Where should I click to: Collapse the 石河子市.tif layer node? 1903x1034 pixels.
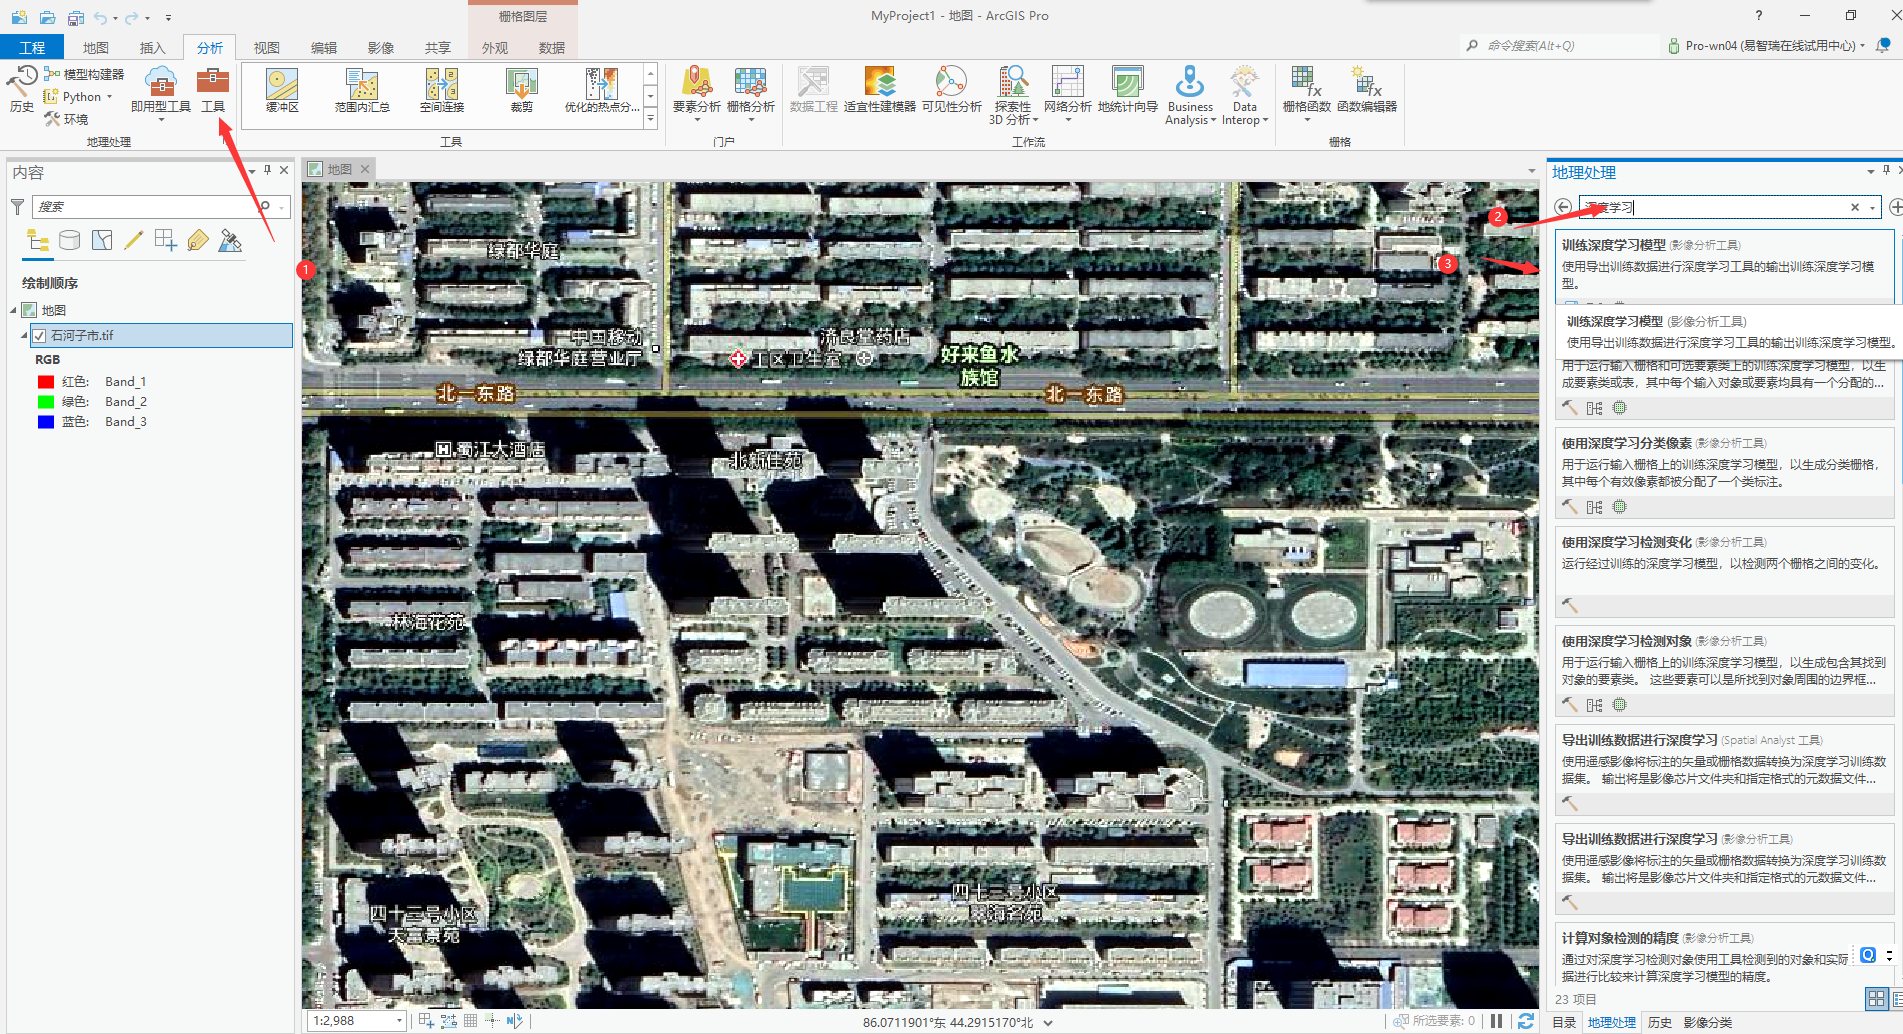pos(24,335)
